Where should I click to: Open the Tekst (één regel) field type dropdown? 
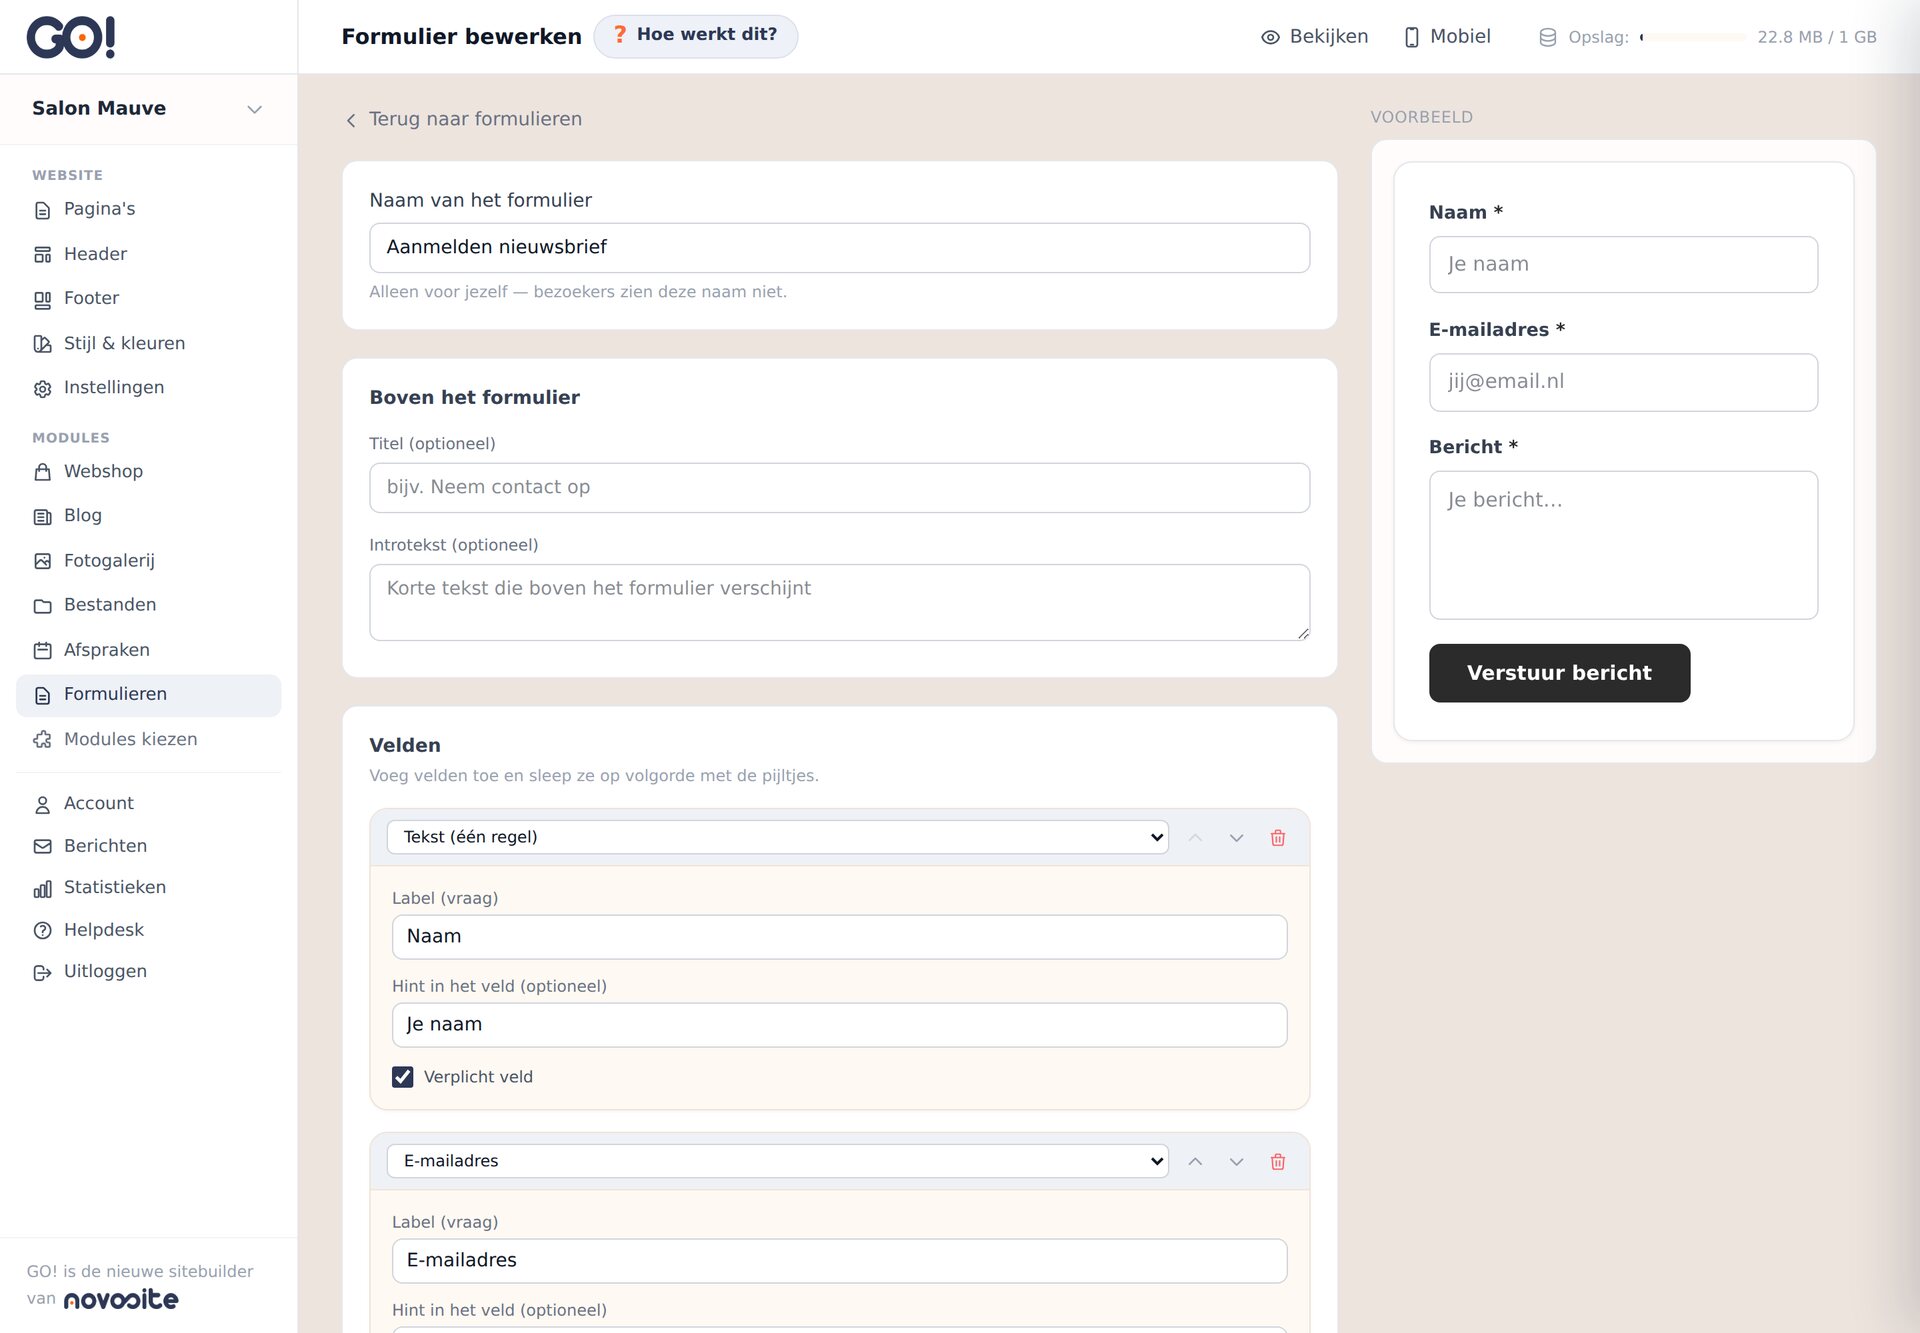pyautogui.click(x=777, y=837)
